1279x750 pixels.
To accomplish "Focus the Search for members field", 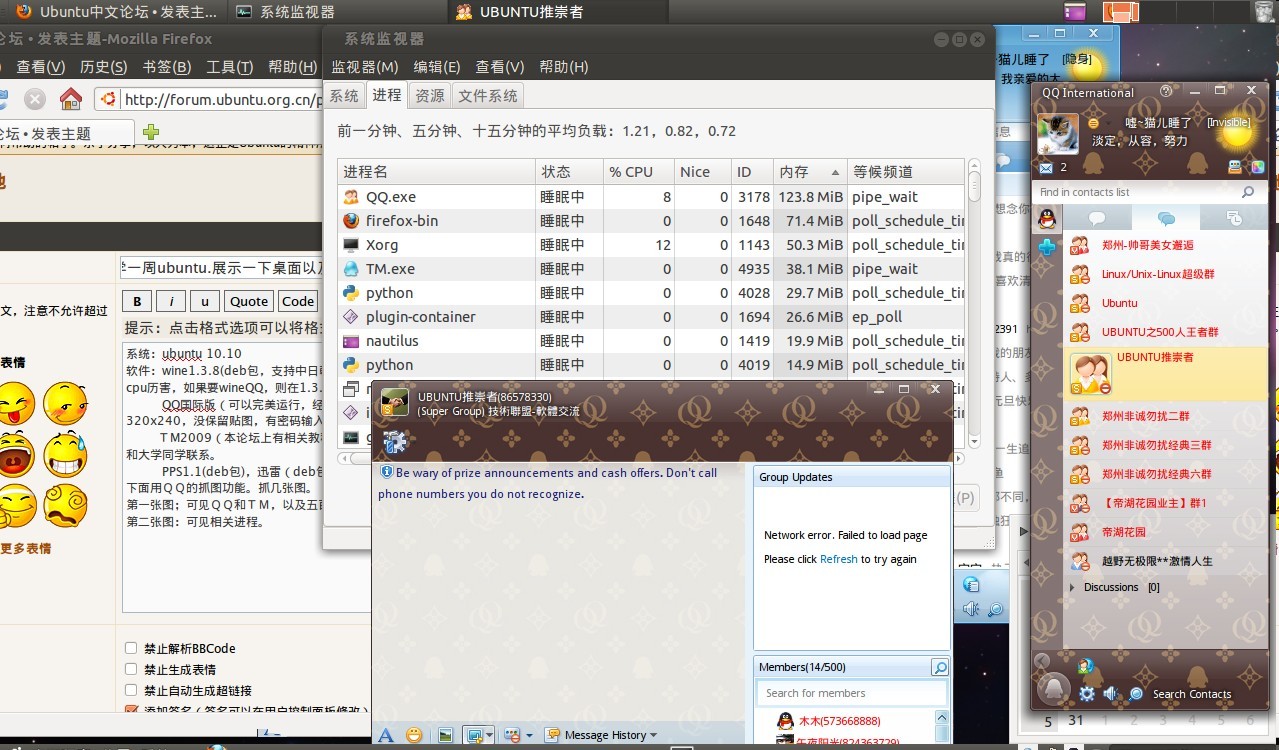I will coord(852,693).
